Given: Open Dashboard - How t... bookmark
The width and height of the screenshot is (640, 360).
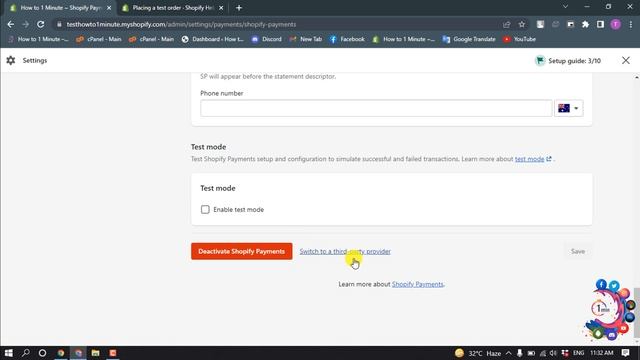Looking at the screenshot, I should pyautogui.click(x=213, y=39).
